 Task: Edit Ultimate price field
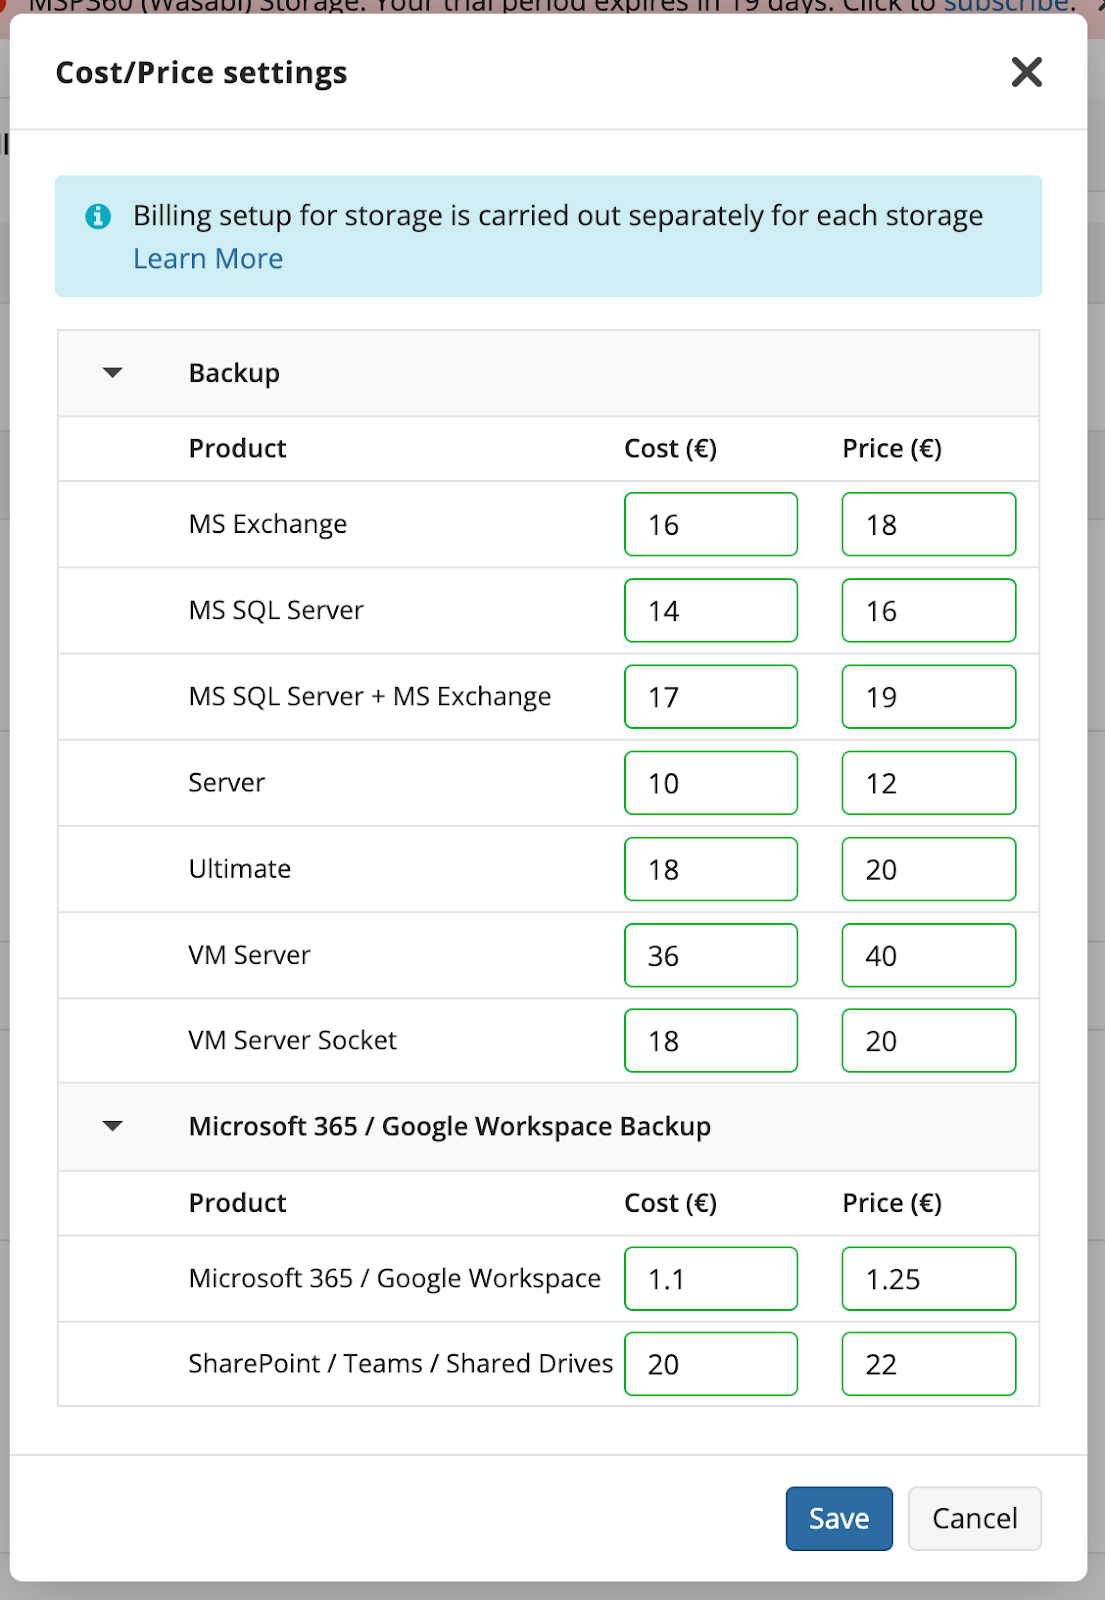point(929,869)
